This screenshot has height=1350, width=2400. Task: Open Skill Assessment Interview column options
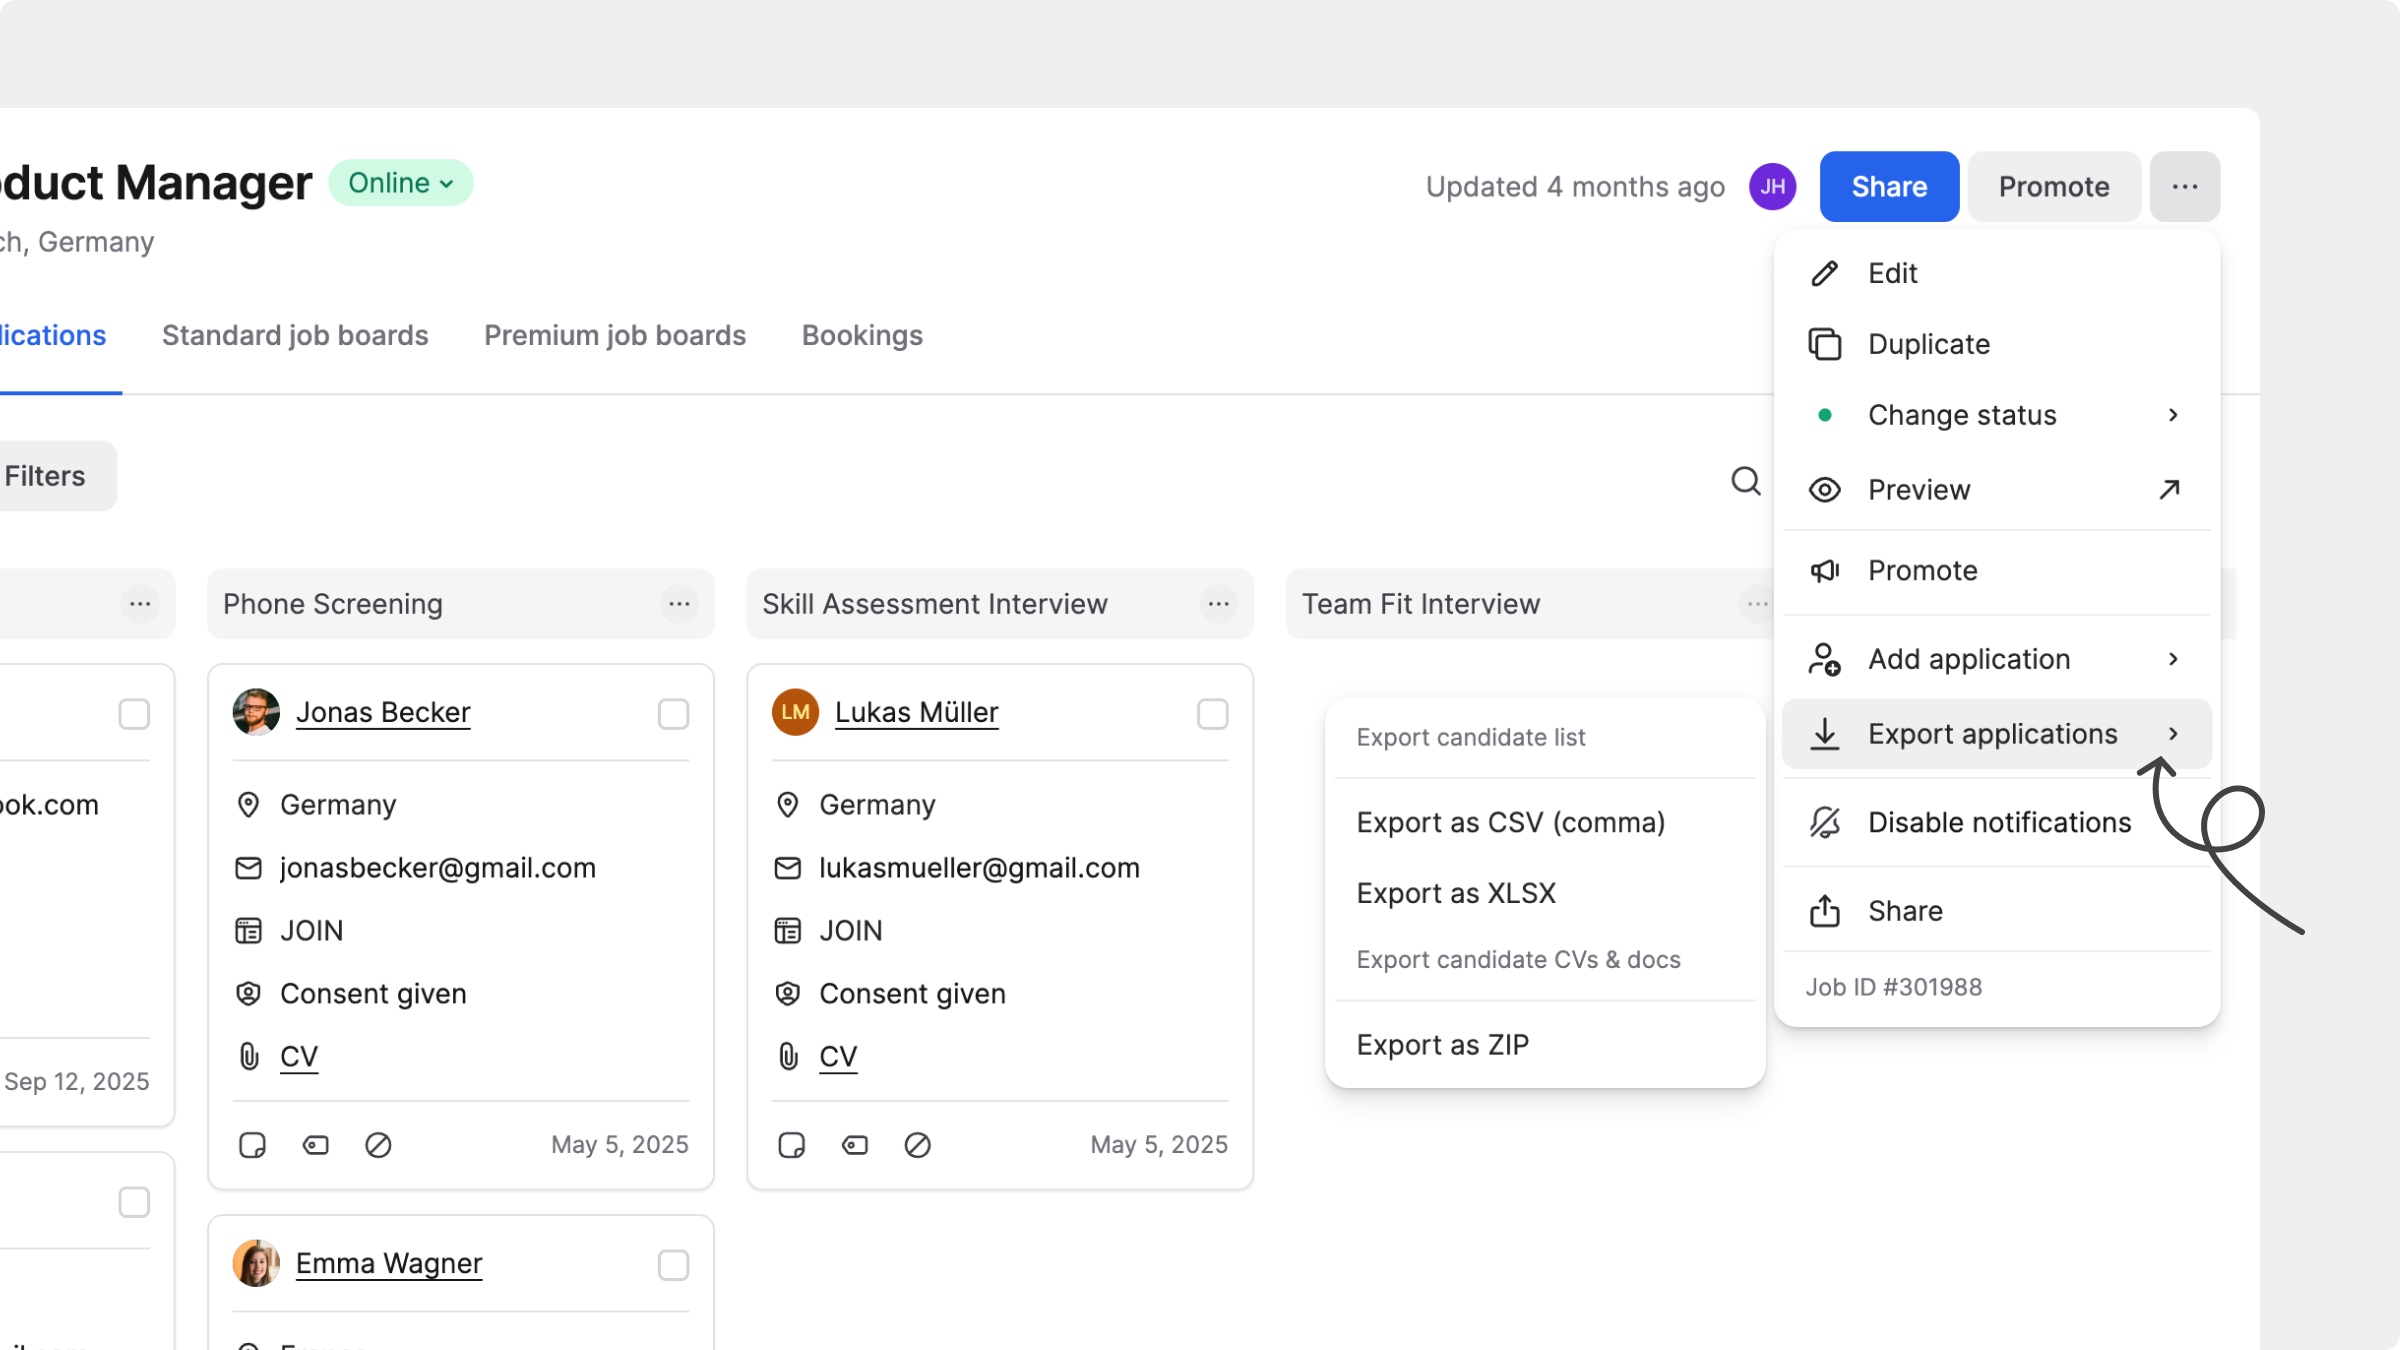point(1218,603)
